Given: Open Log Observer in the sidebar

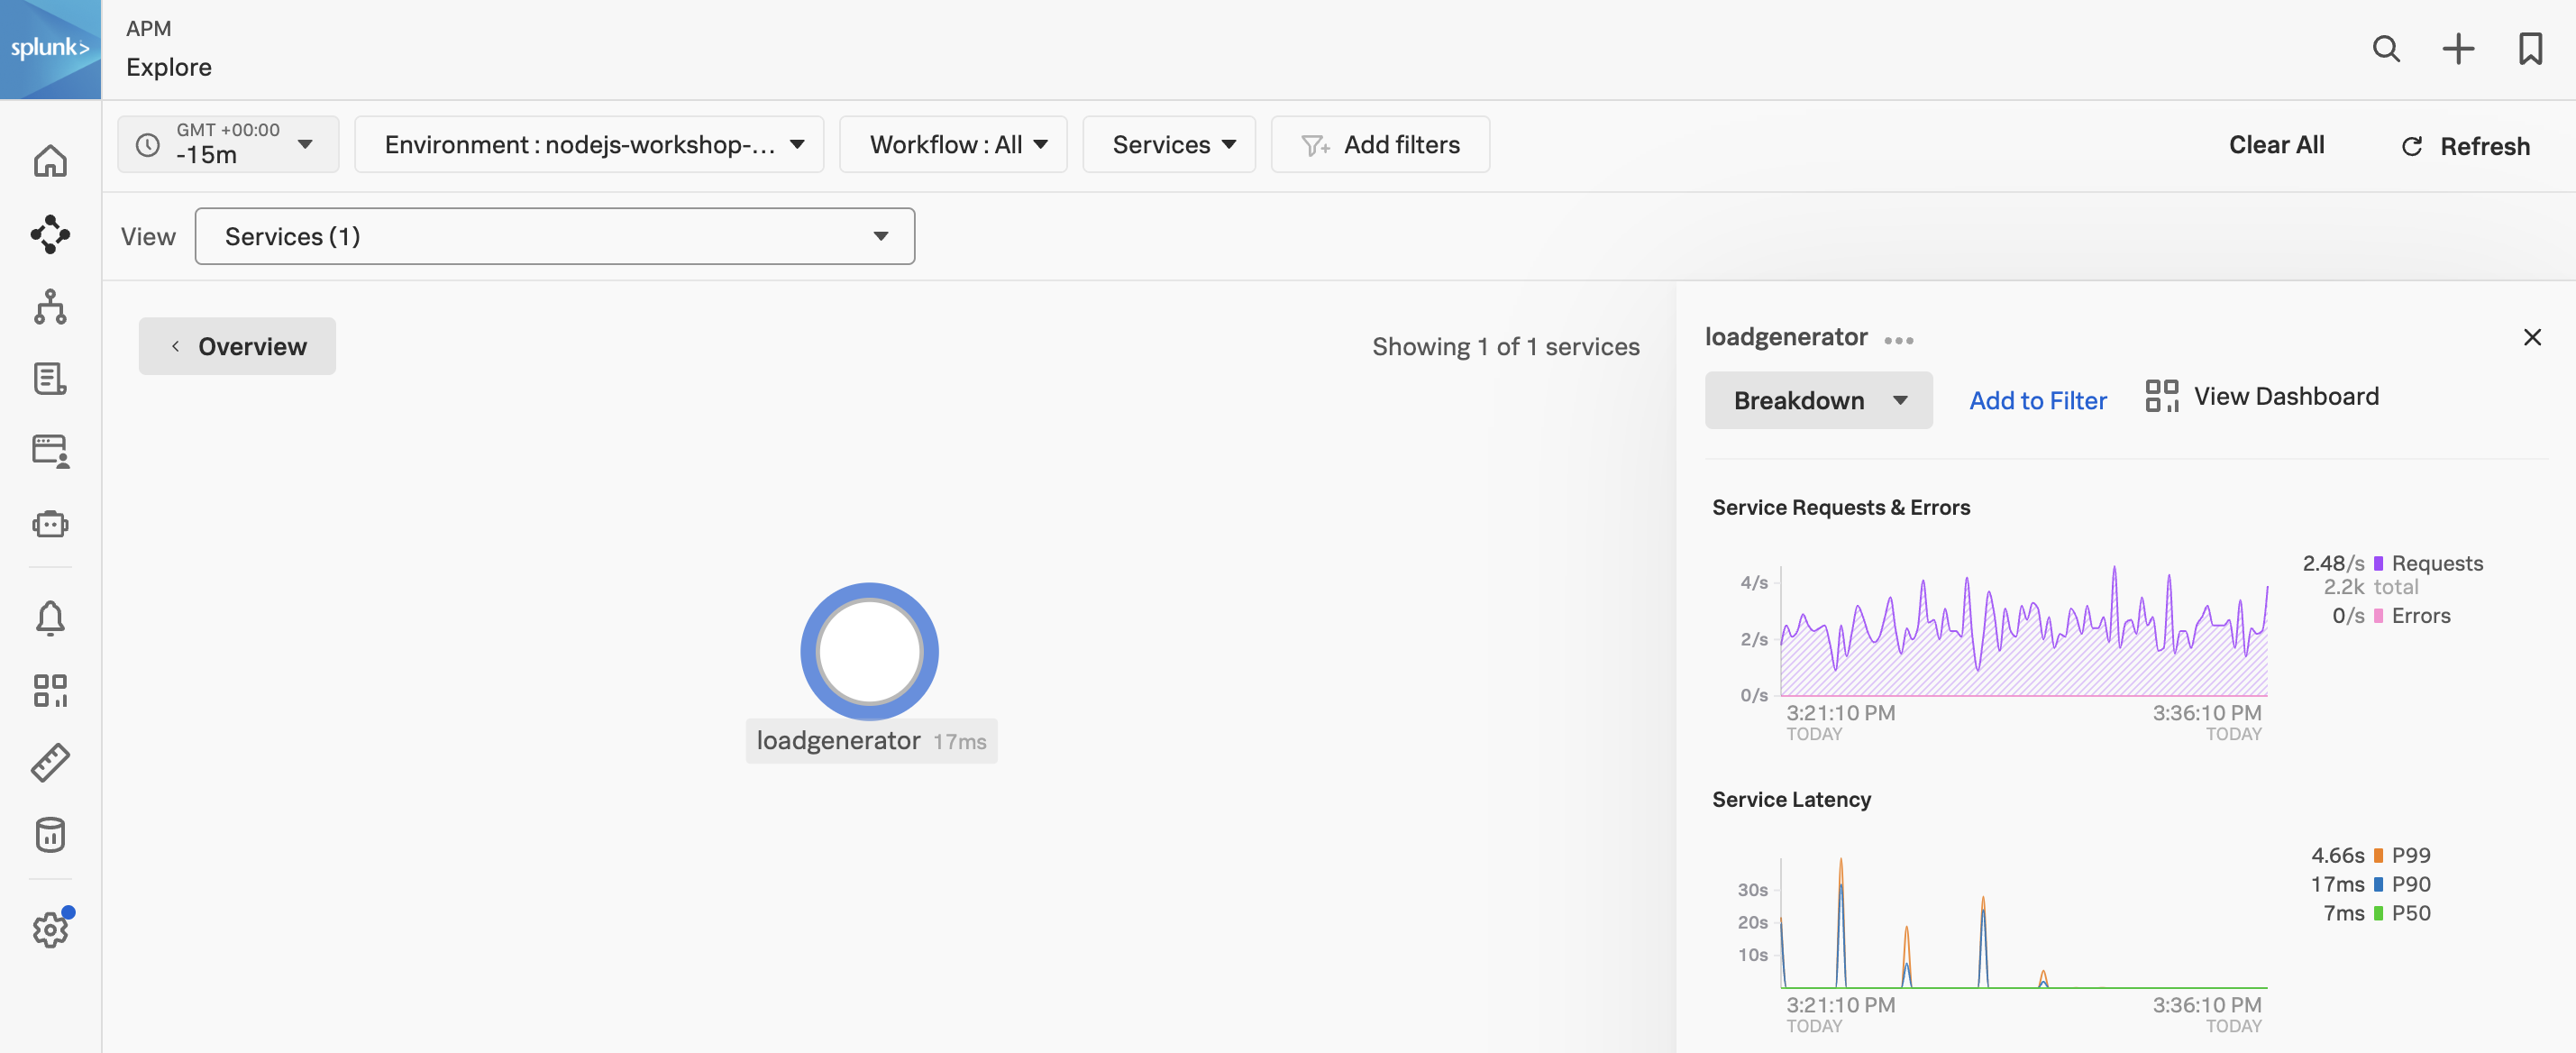Looking at the screenshot, I should coord(50,378).
